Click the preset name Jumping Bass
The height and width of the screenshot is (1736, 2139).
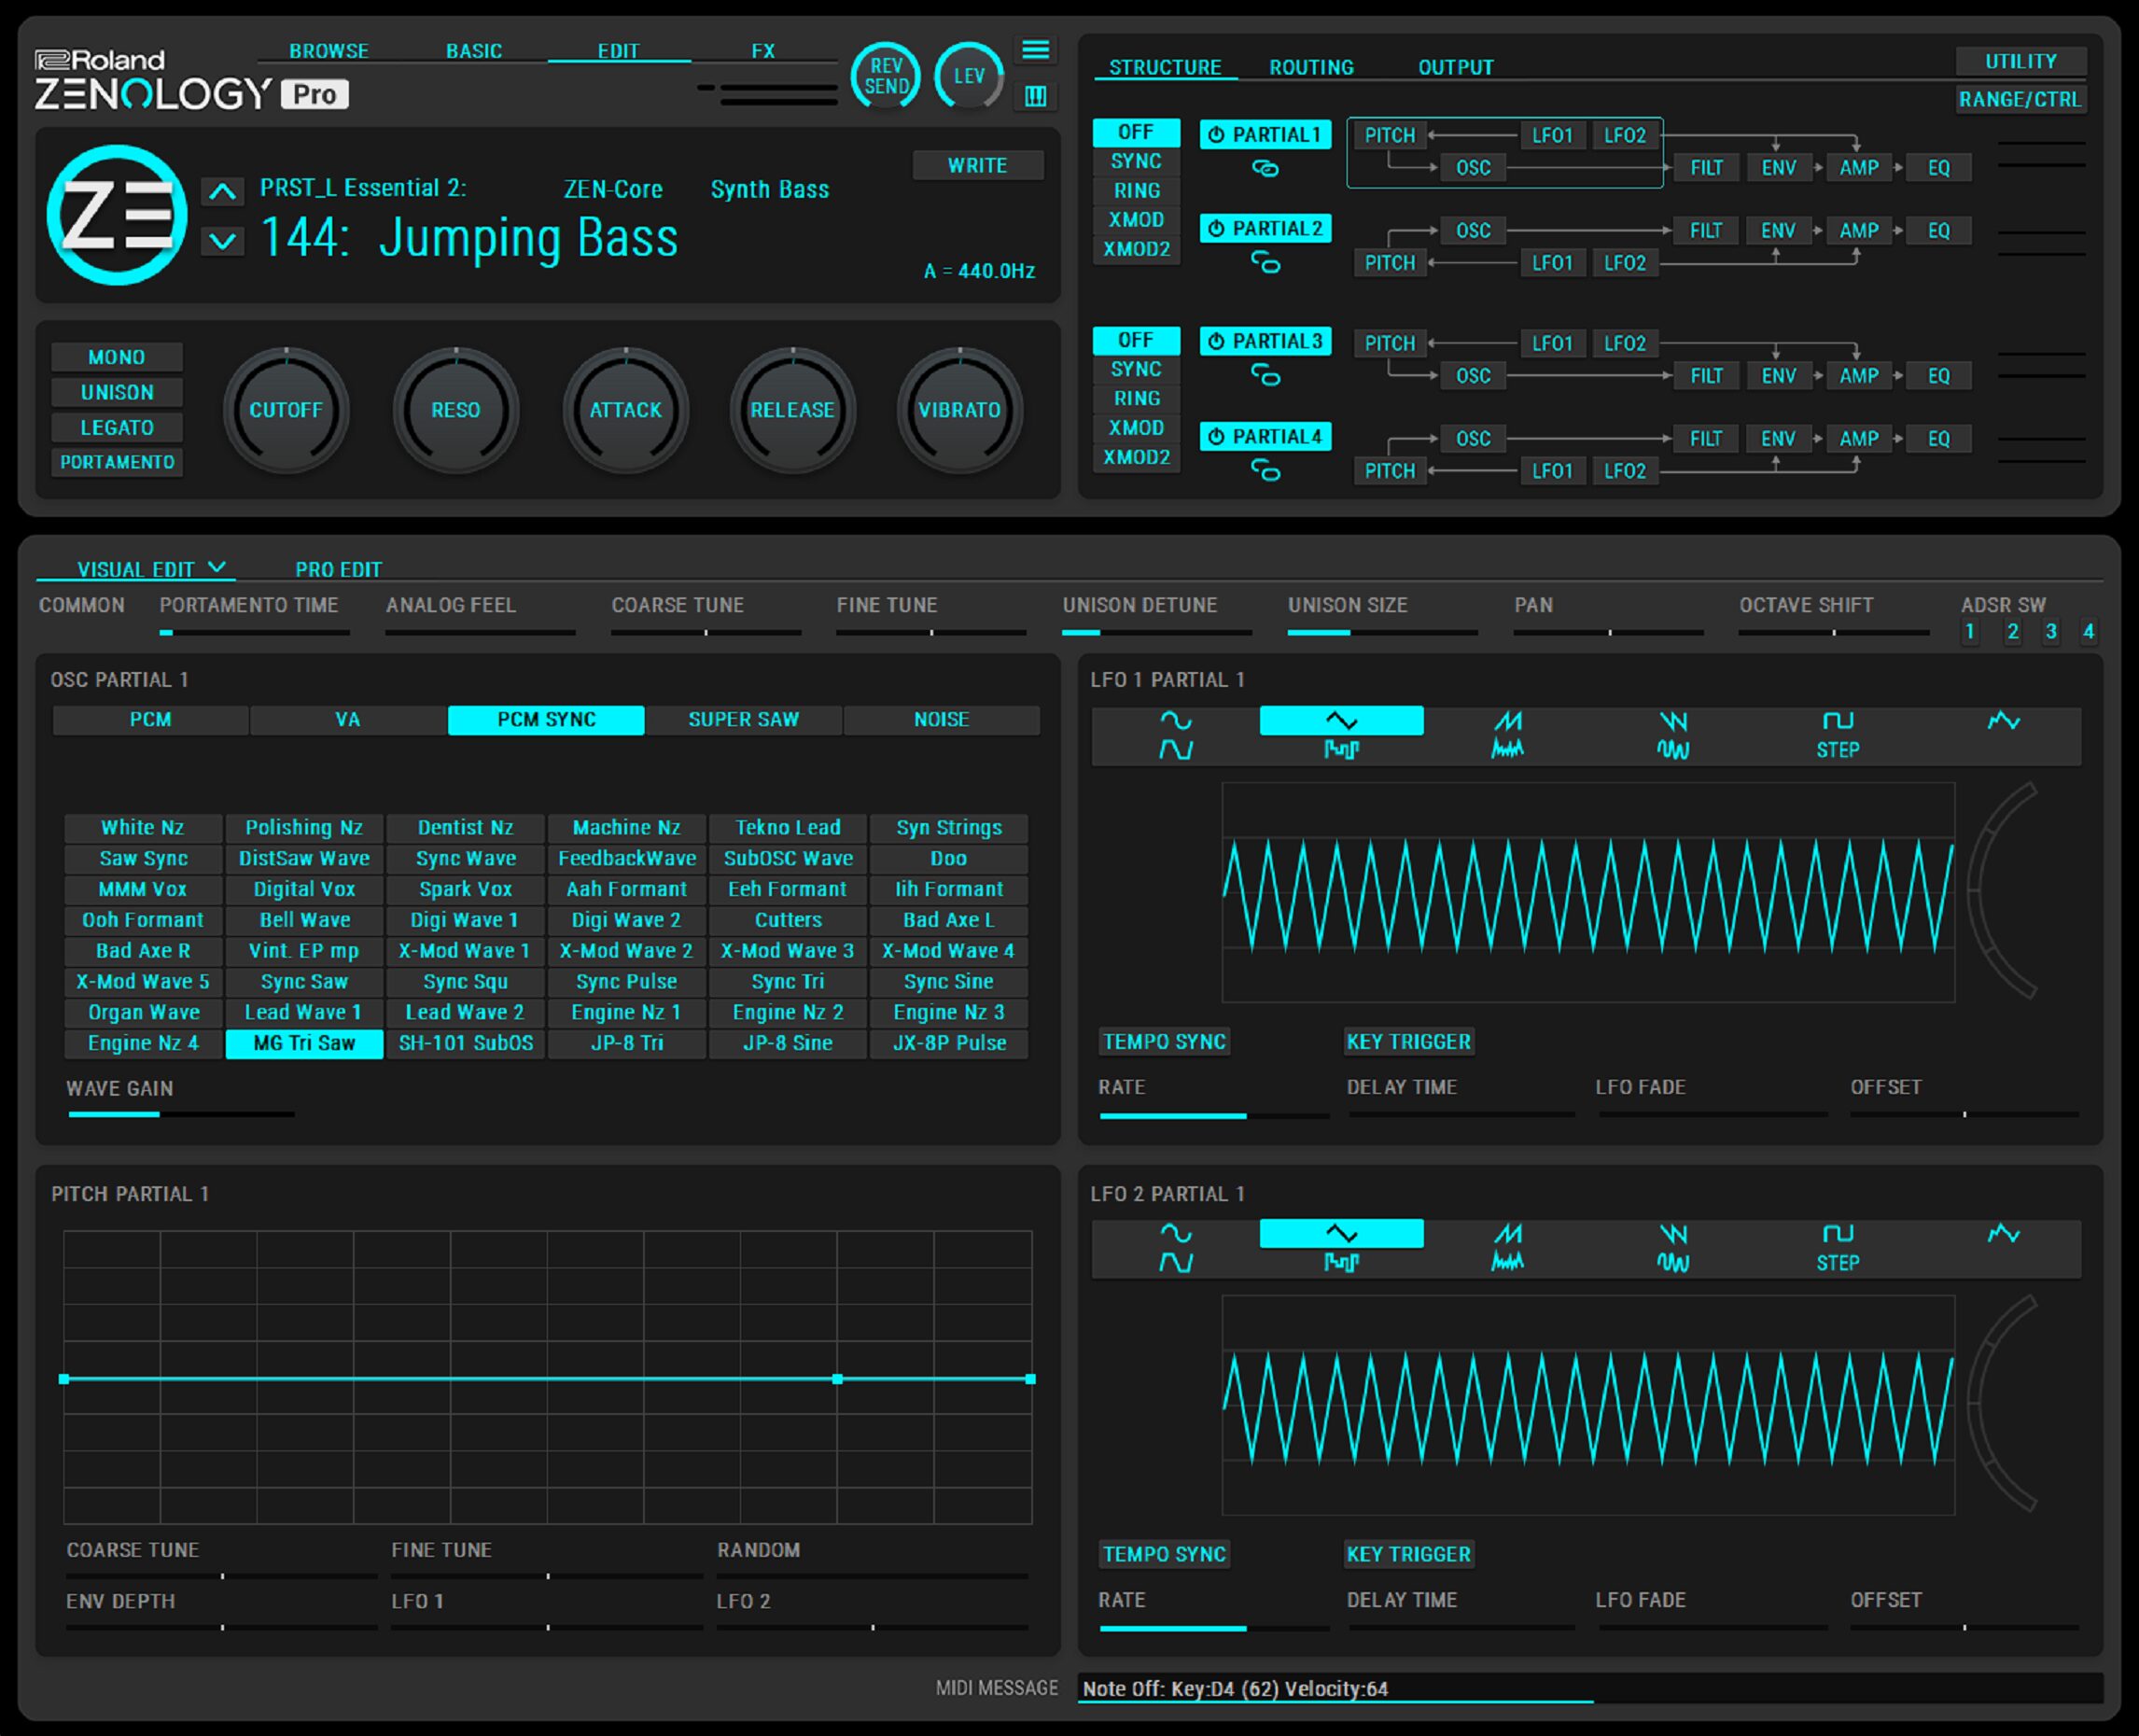coord(528,238)
